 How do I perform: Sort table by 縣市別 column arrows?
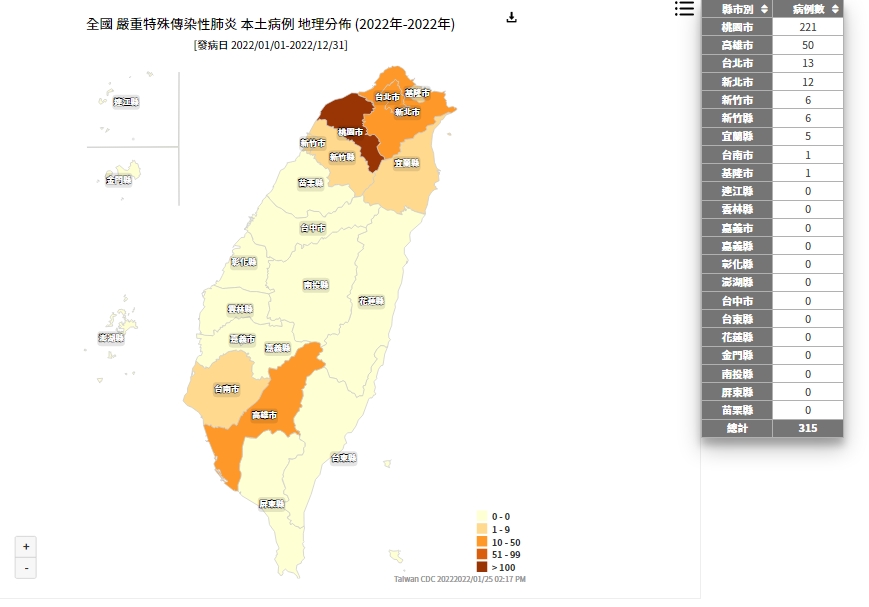coord(764,9)
